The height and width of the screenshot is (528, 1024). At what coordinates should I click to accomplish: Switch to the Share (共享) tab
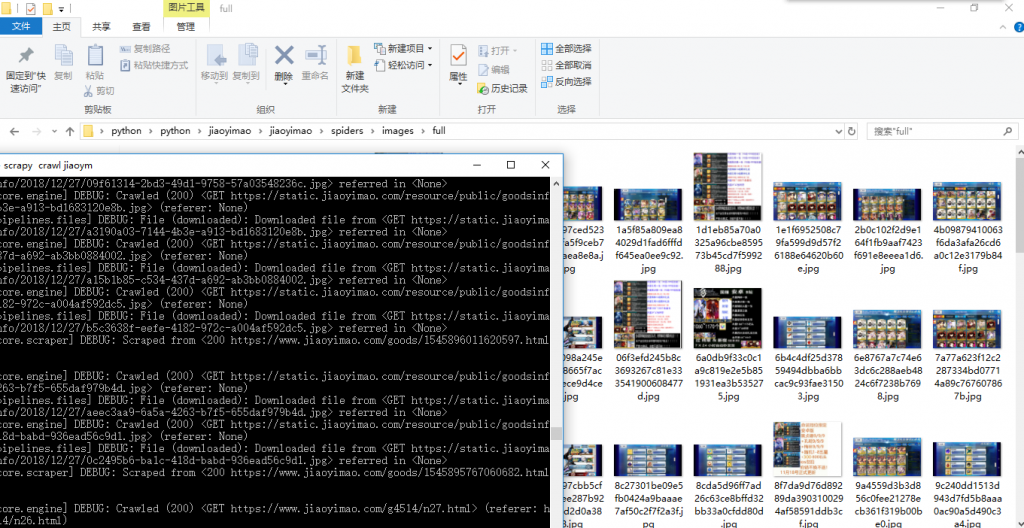pyautogui.click(x=101, y=27)
